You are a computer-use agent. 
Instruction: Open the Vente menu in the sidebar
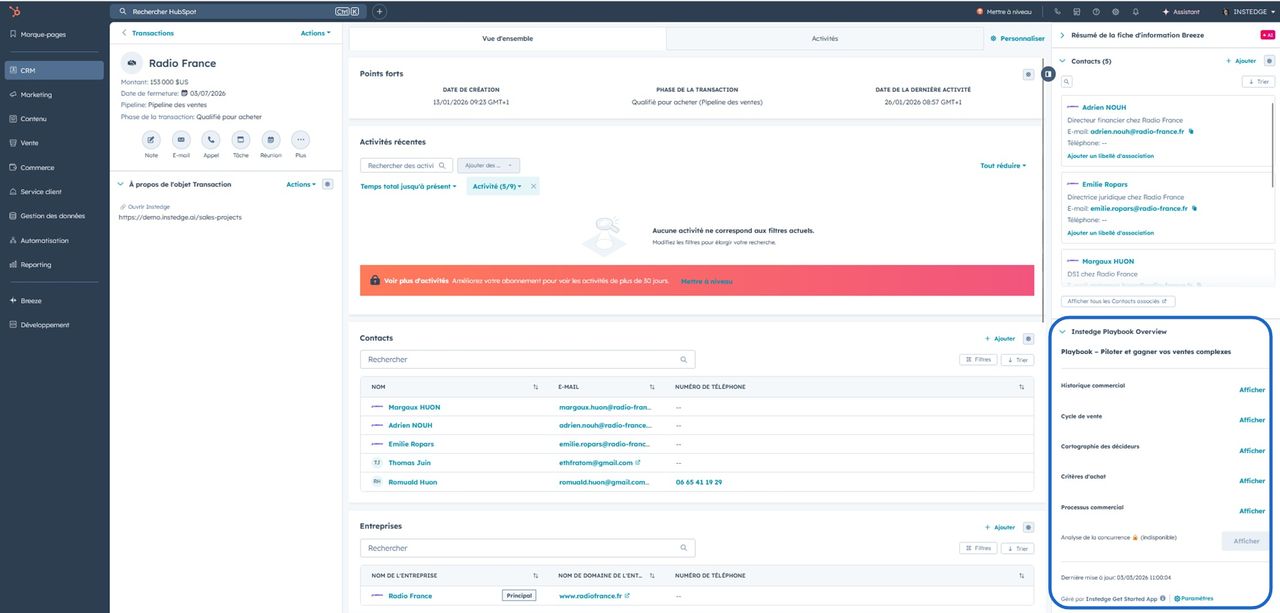click(x=24, y=142)
